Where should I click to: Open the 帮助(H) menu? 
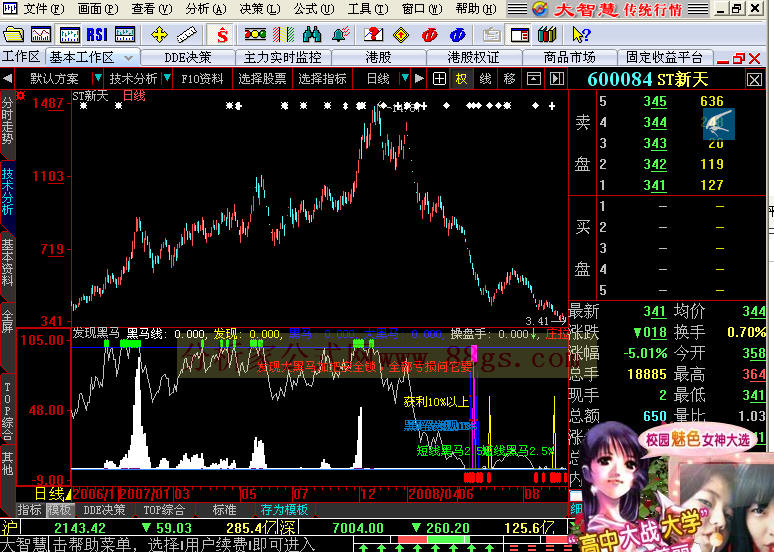pyautogui.click(x=476, y=9)
